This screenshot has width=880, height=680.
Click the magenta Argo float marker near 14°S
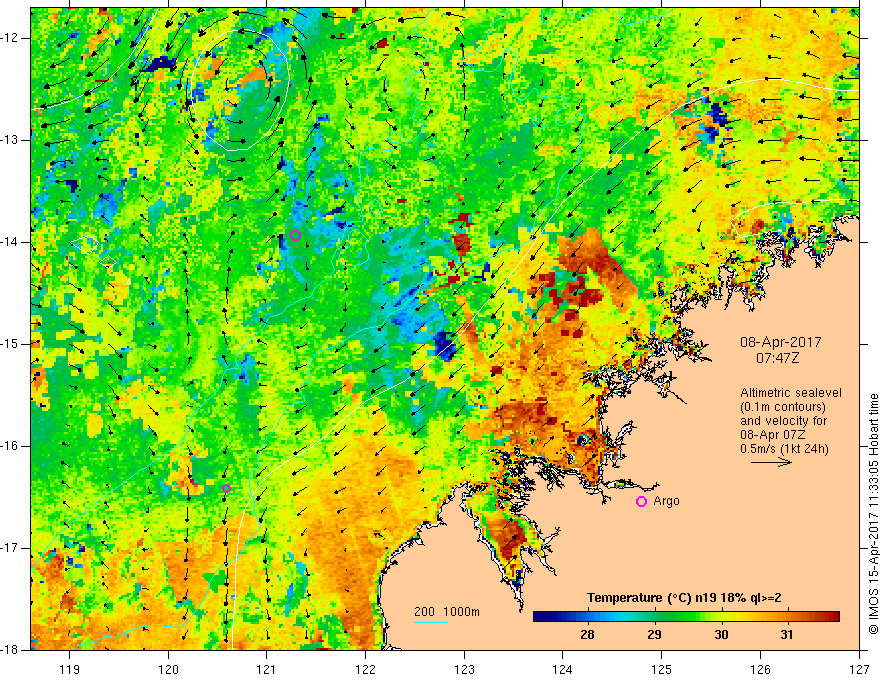[296, 236]
